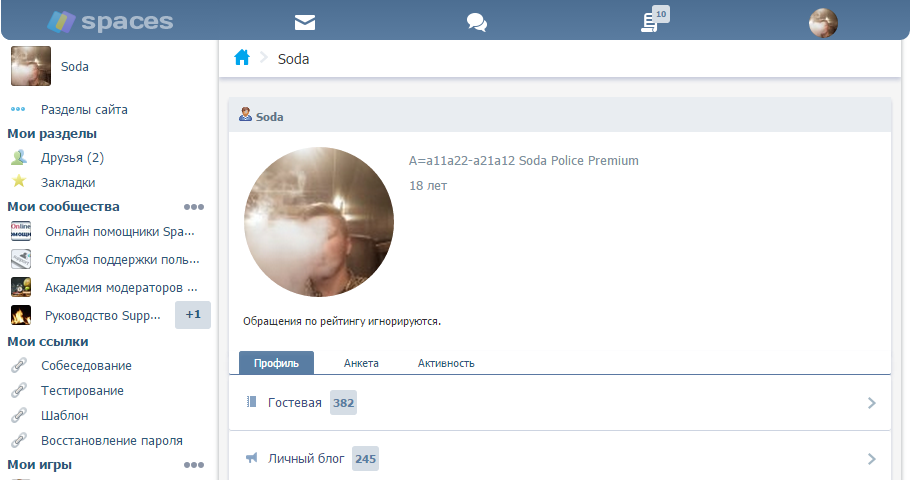Click the link icon beside Собеседование
912x480 pixels.
pyautogui.click(x=19, y=365)
